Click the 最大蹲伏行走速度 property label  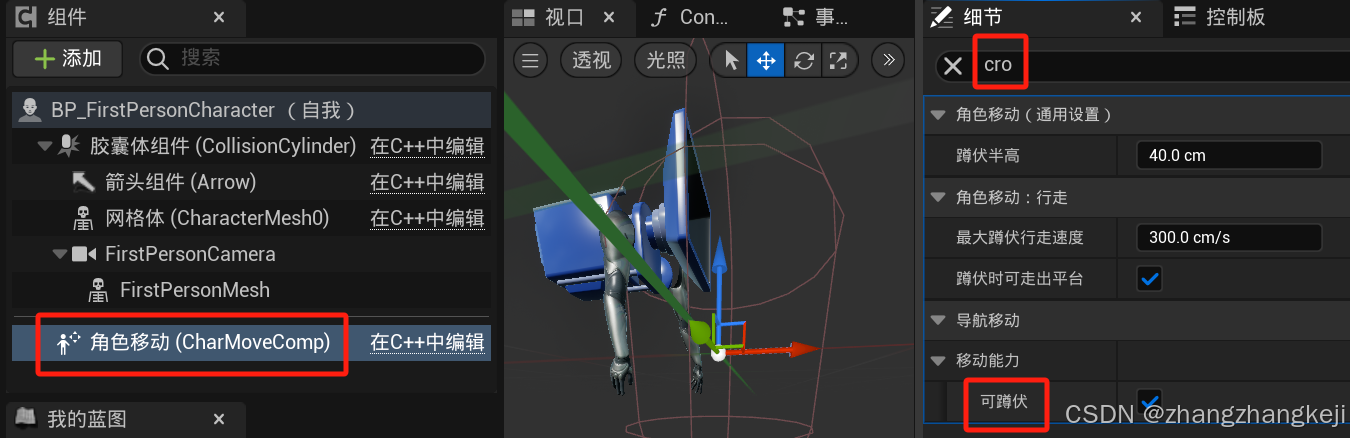1019,238
